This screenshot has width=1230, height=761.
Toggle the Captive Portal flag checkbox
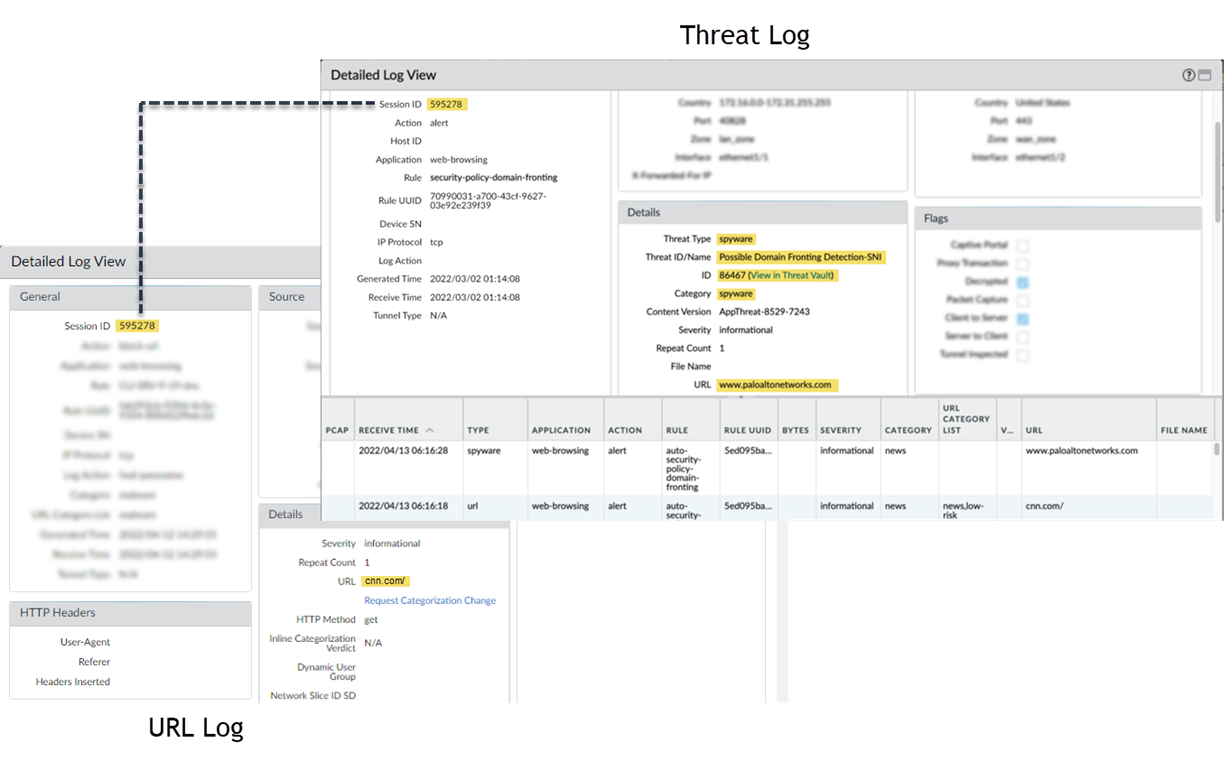click(1022, 245)
